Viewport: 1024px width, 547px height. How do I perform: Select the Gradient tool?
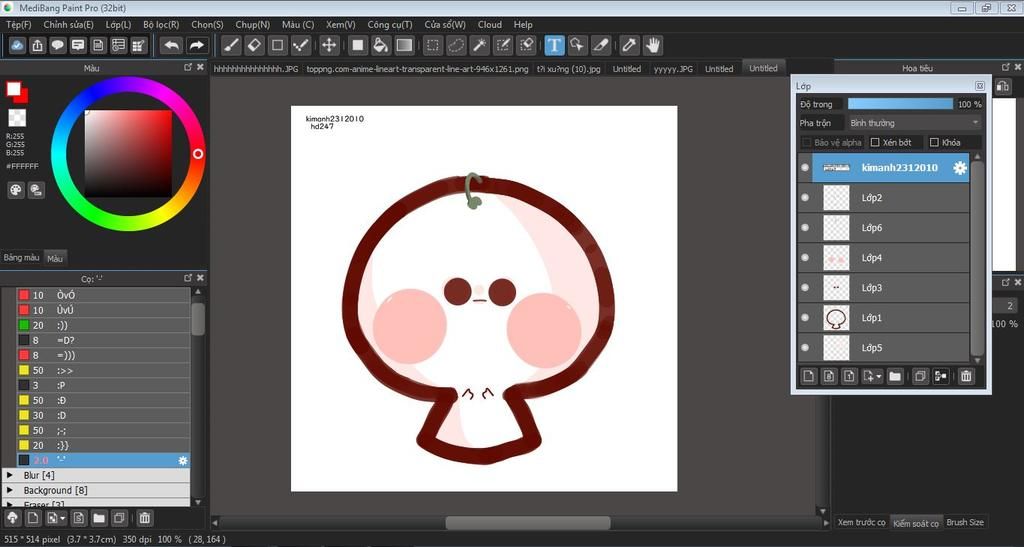tap(404, 45)
